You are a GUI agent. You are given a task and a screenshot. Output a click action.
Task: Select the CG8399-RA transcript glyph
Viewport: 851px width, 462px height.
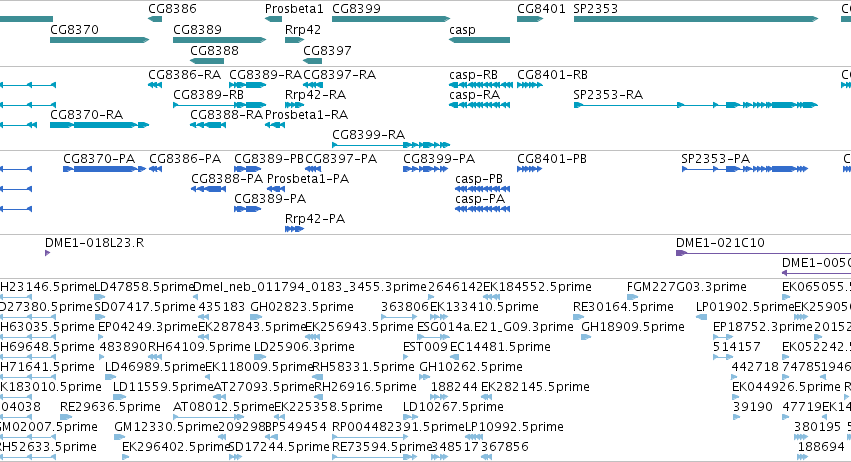point(391,145)
